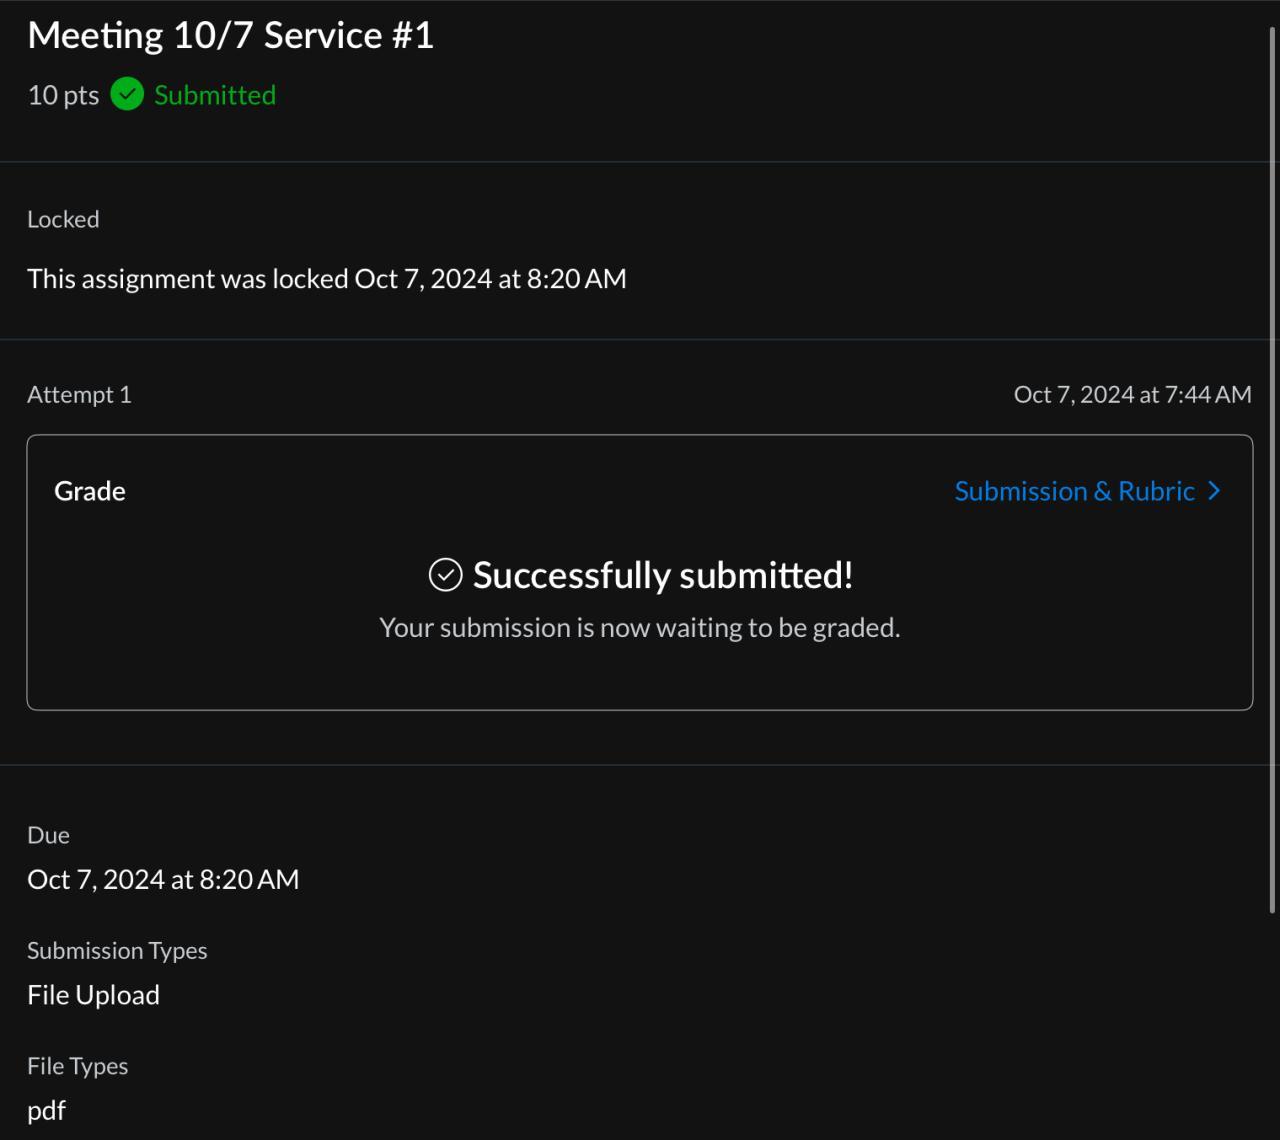Click the Grade heading in the card
The width and height of the screenshot is (1280, 1140).
[x=90, y=491]
